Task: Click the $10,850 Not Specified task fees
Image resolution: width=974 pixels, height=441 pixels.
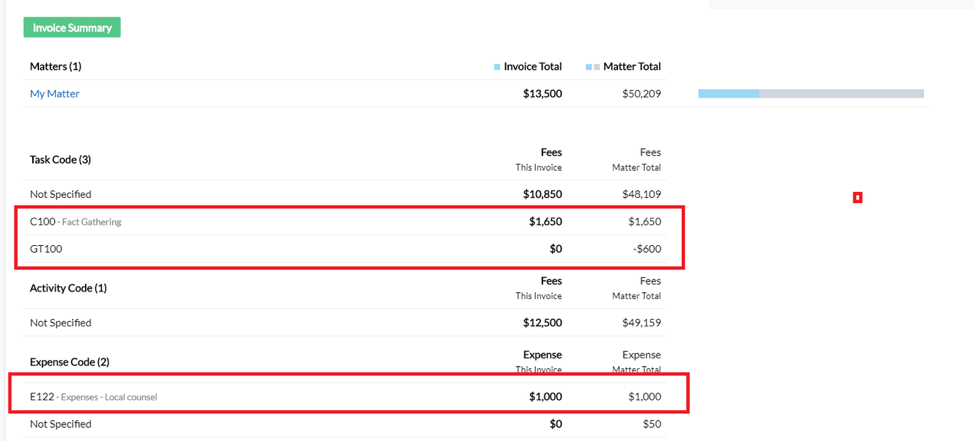Action: tap(542, 194)
